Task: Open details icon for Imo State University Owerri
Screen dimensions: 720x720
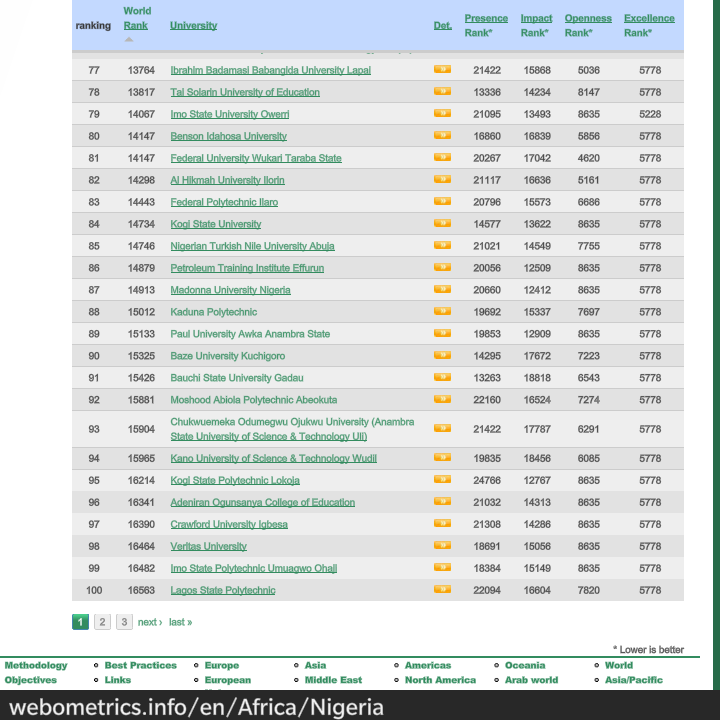Action: point(442,114)
